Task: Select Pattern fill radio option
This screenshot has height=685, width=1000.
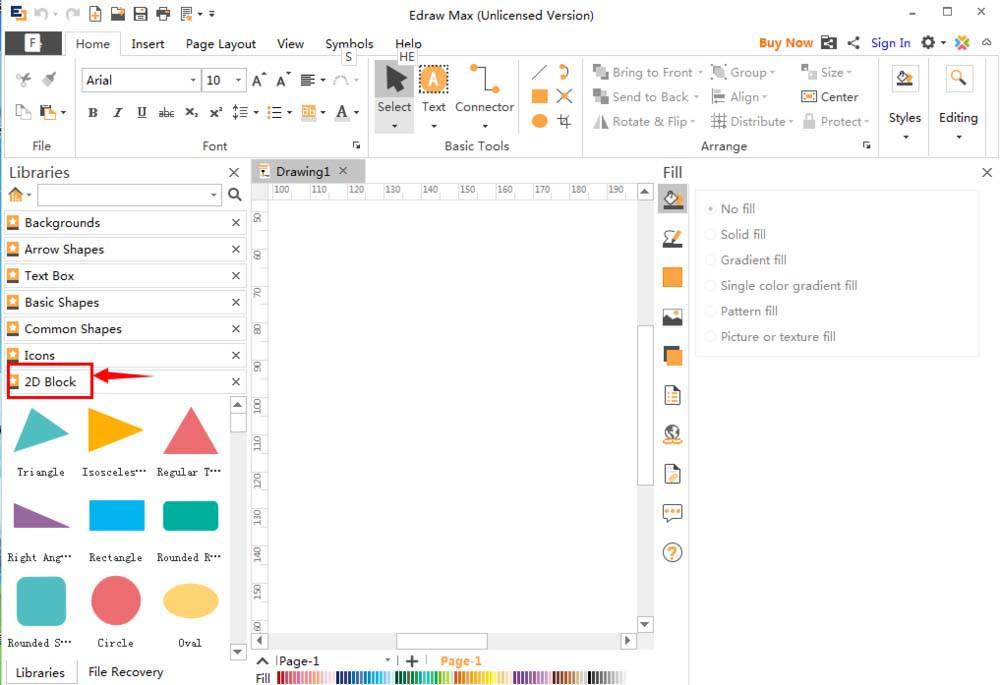Action: pyautogui.click(x=711, y=311)
